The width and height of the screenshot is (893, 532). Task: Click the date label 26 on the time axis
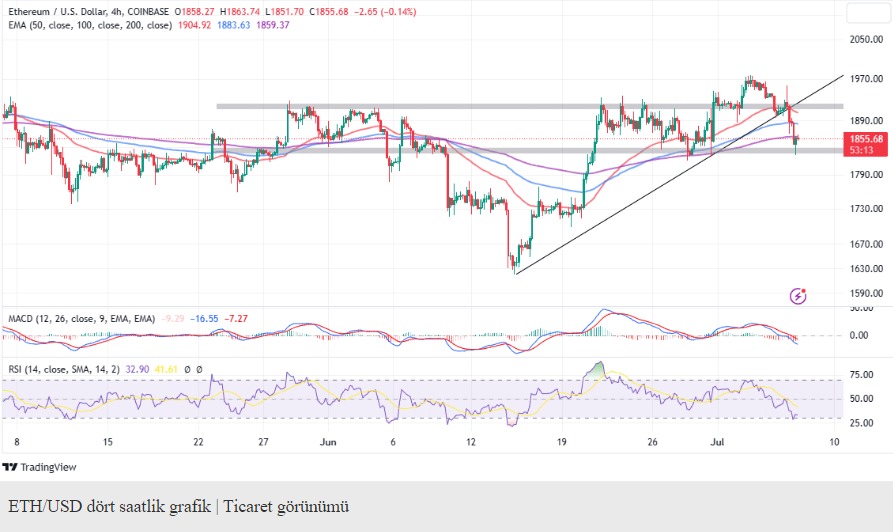(x=652, y=442)
